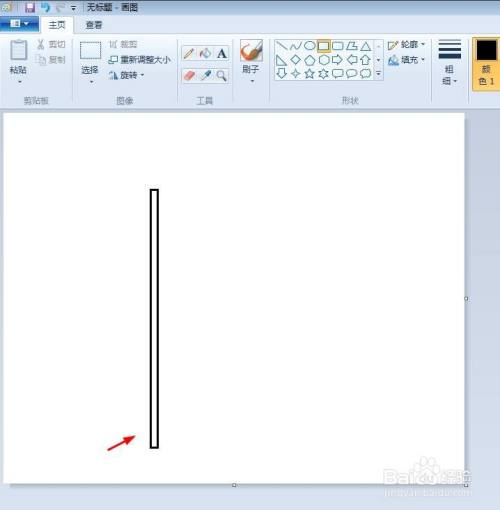
Task: Choose the highlighted Rectangle shape
Action: pyautogui.click(x=323, y=46)
